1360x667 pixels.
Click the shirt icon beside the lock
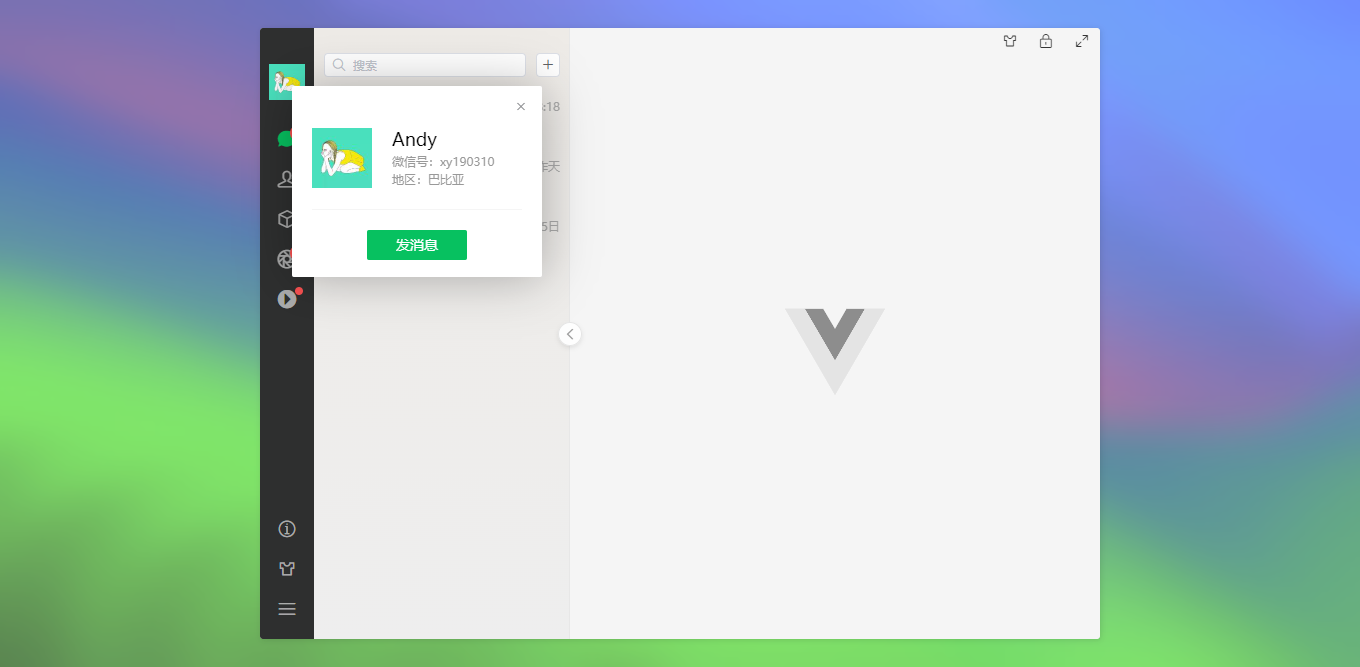pyautogui.click(x=1010, y=41)
